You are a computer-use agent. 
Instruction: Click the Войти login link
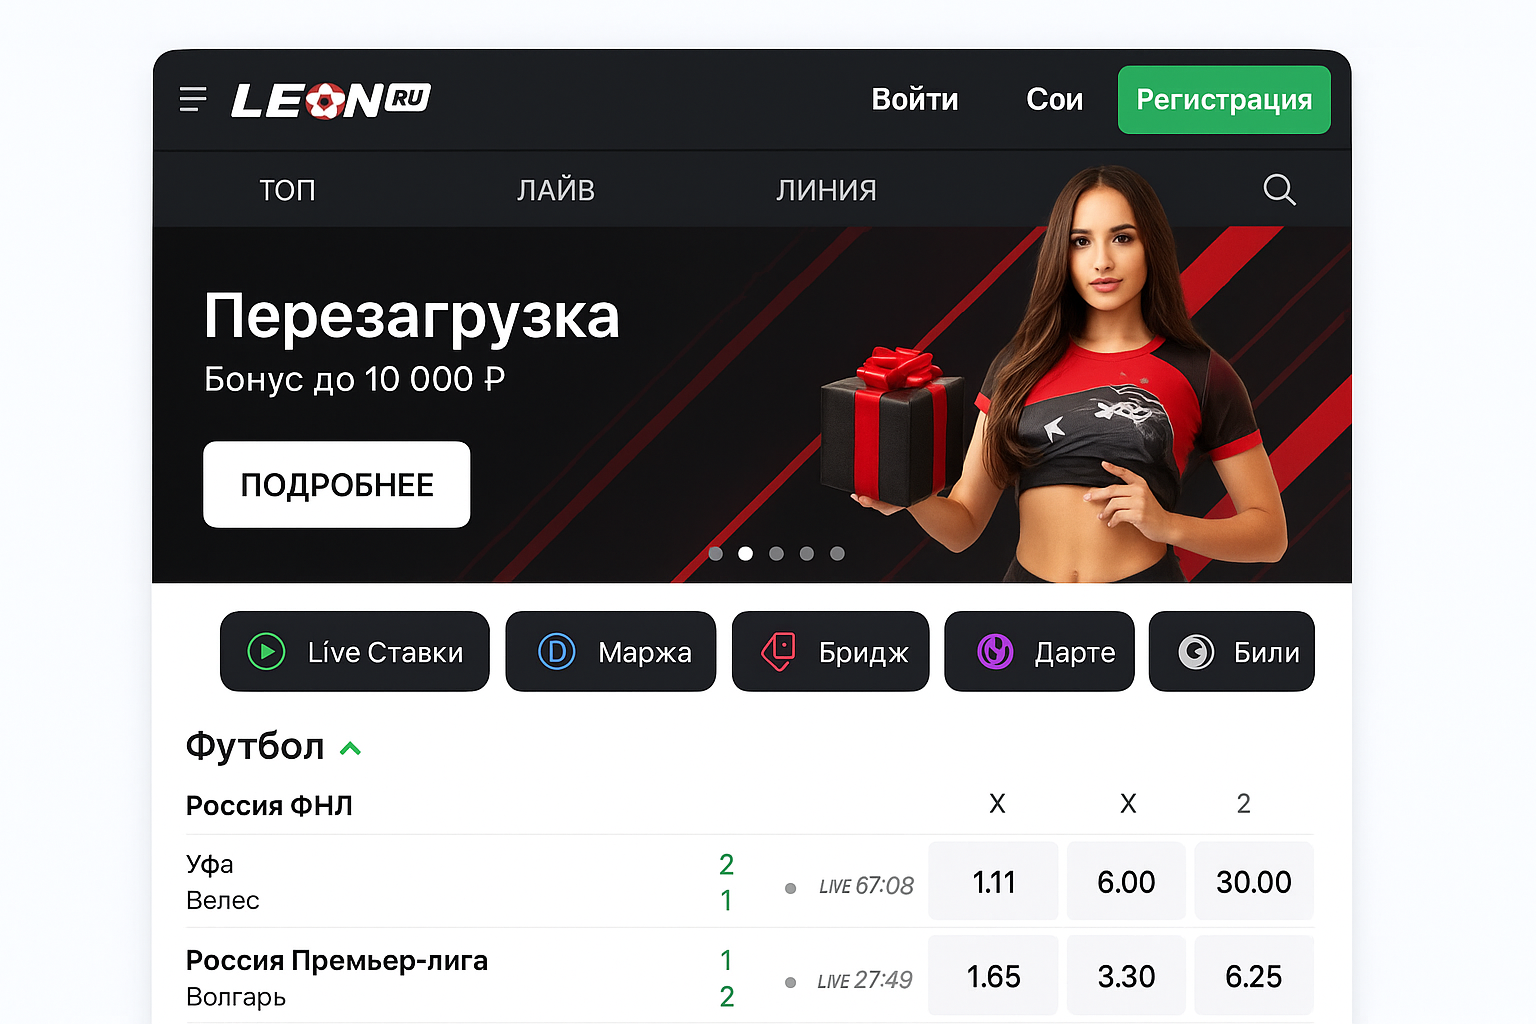pyautogui.click(x=915, y=100)
